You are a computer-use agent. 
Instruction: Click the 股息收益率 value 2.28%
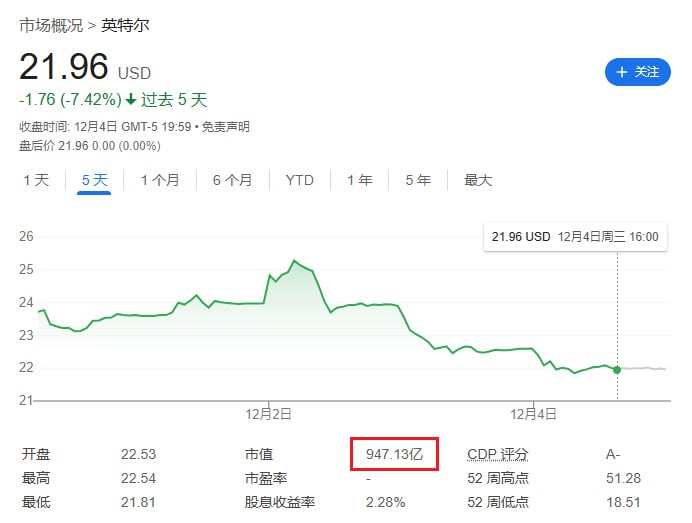tap(385, 502)
